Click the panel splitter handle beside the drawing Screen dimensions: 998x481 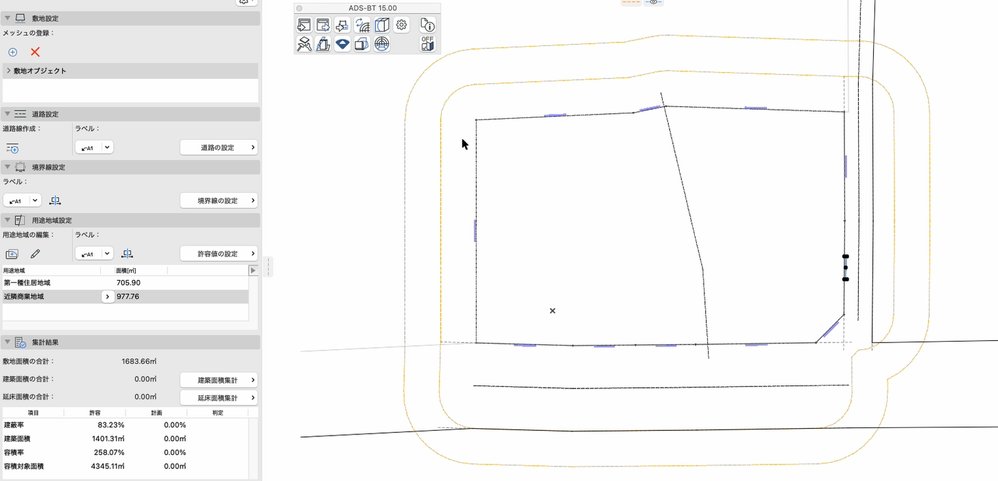pos(268,267)
